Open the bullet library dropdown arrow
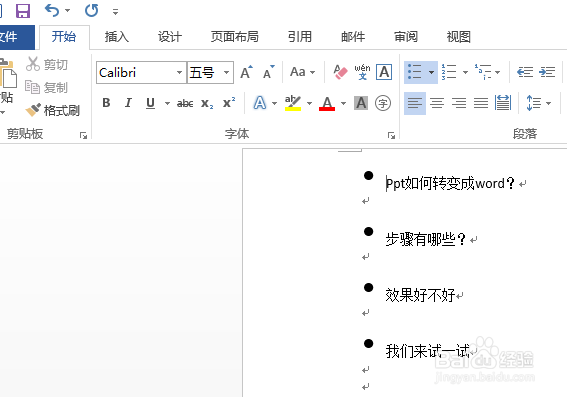This screenshot has width=567, height=397. click(431, 72)
